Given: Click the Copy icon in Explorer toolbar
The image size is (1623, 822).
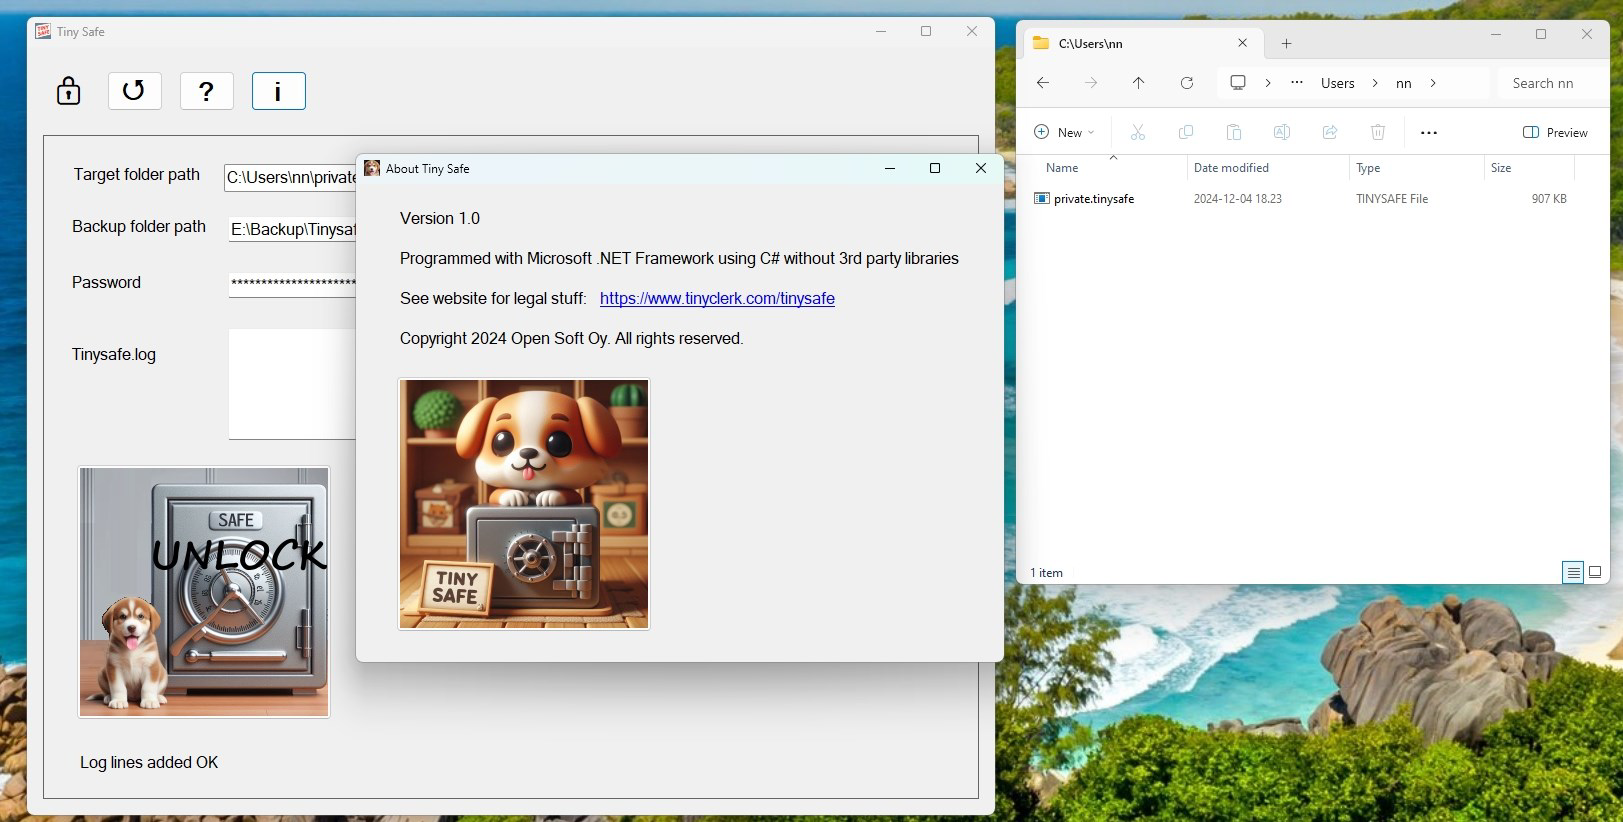Looking at the screenshot, I should tap(1186, 132).
